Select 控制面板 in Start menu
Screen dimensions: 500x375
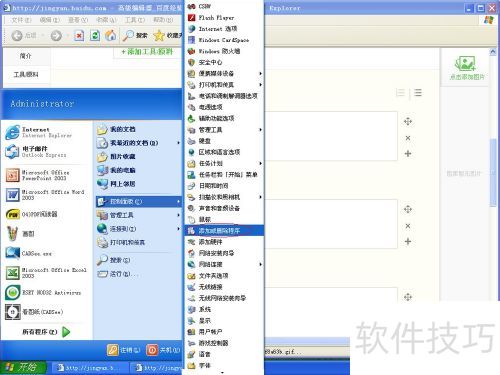click(x=138, y=201)
